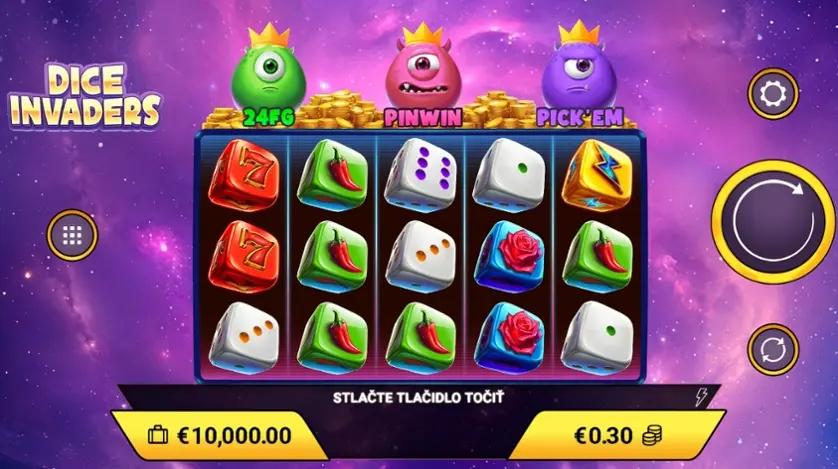Viewport: 838px width, 469px height.
Task: Click the bottom-right single green dot dice
Action: (597, 338)
